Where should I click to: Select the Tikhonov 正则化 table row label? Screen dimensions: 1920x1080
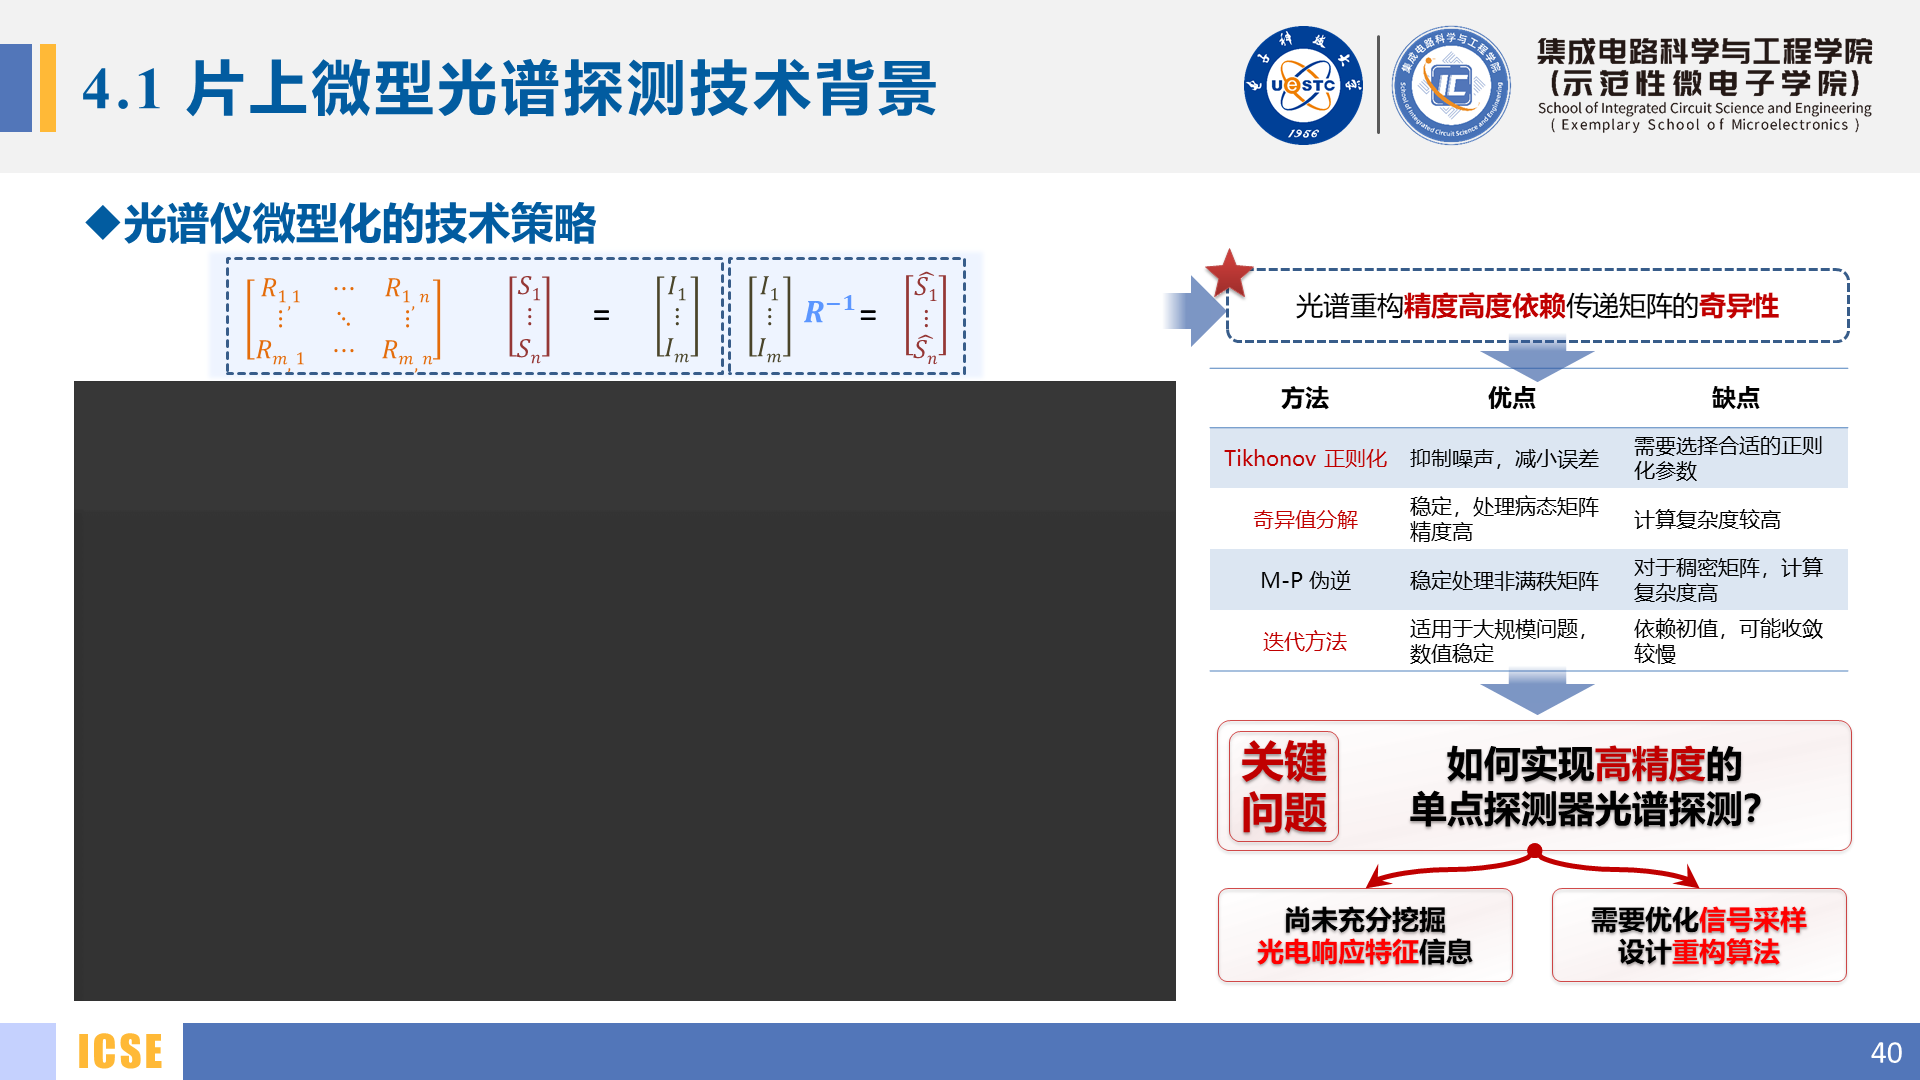tap(1305, 459)
